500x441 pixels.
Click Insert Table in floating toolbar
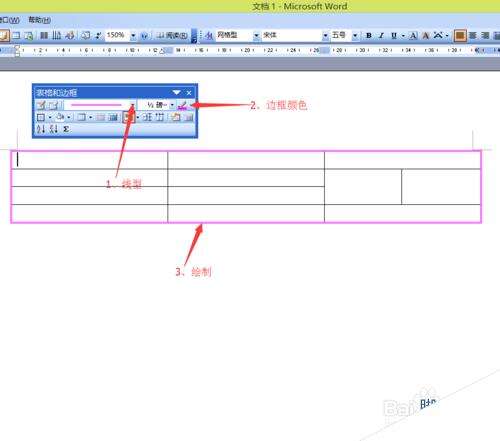pos(81,117)
